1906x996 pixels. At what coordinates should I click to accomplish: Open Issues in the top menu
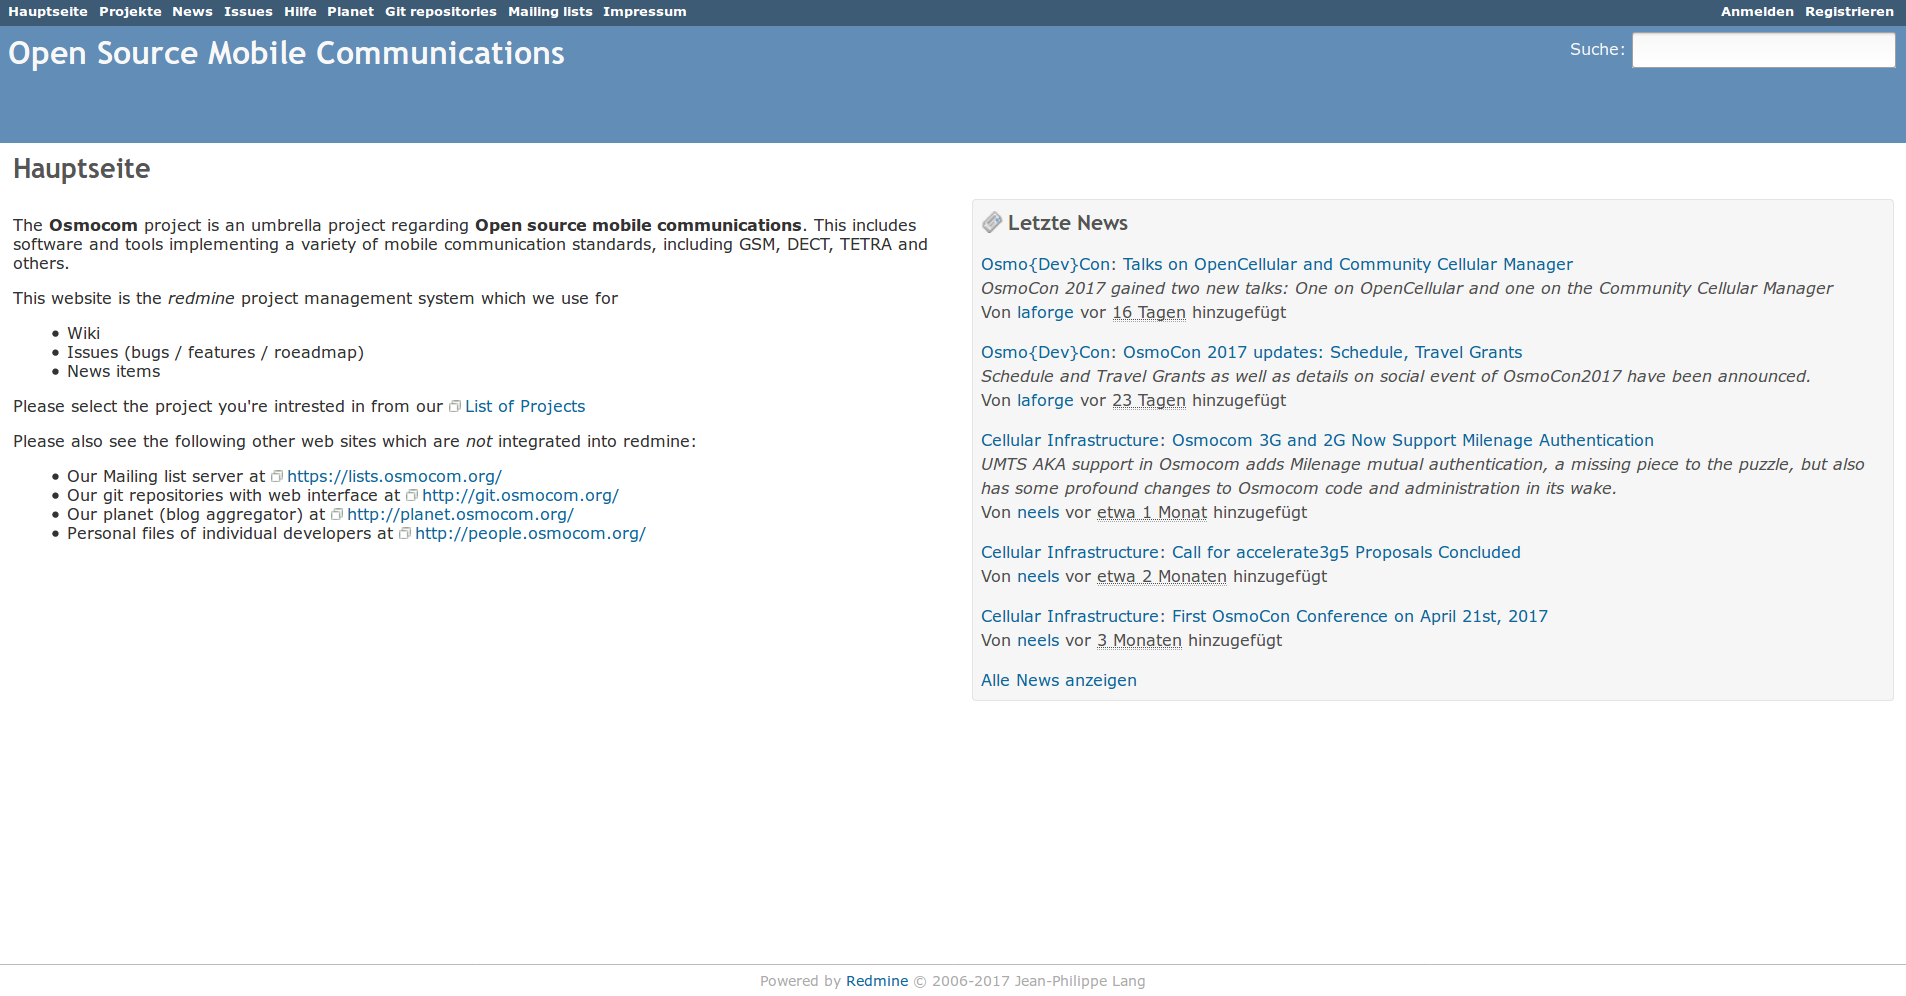pos(248,12)
